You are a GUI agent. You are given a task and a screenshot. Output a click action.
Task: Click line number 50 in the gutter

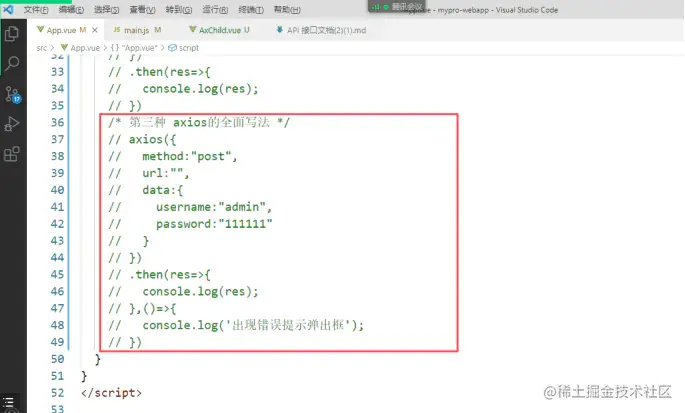pos(57,359)
